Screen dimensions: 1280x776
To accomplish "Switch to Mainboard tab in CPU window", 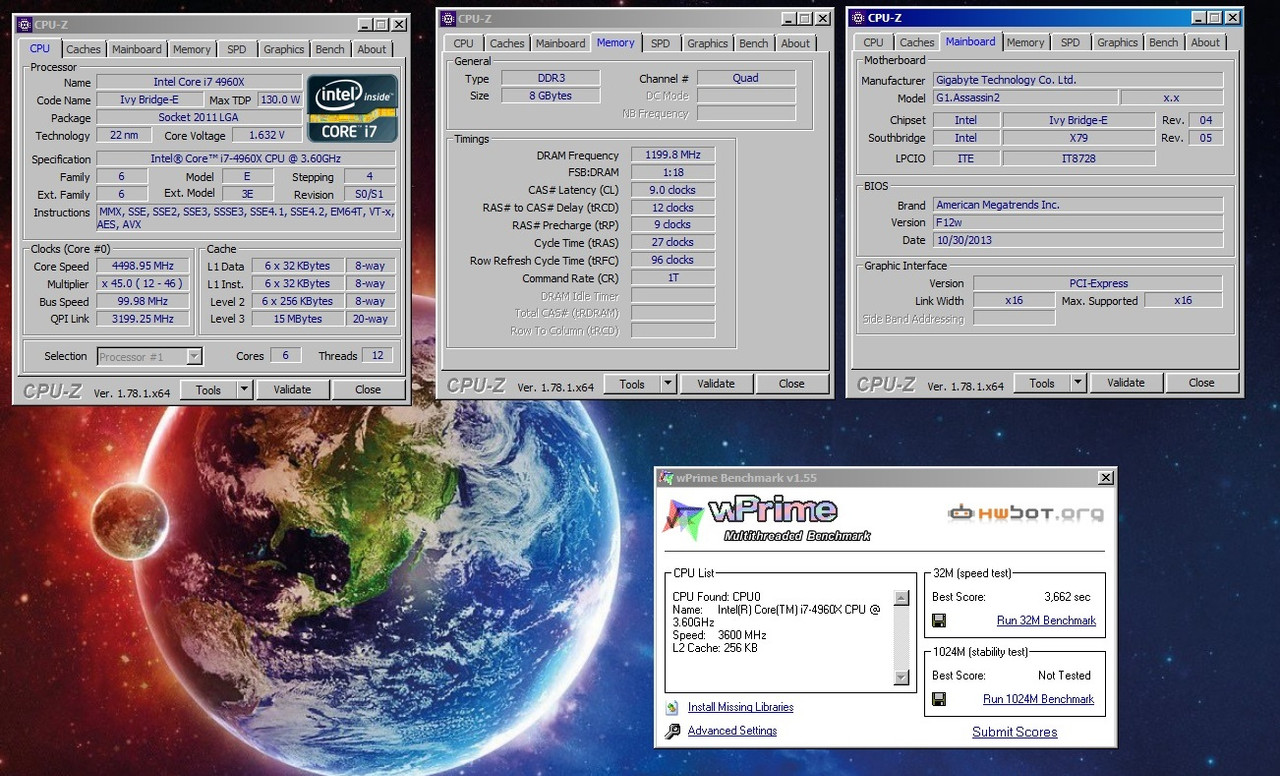I will (x=137, y=49).
